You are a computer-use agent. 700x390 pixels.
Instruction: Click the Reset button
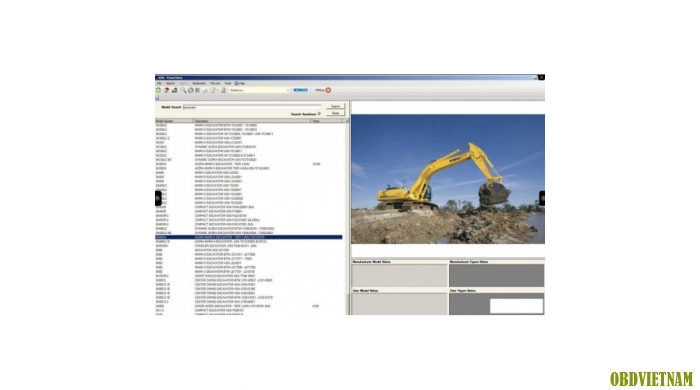click(335, 113)
